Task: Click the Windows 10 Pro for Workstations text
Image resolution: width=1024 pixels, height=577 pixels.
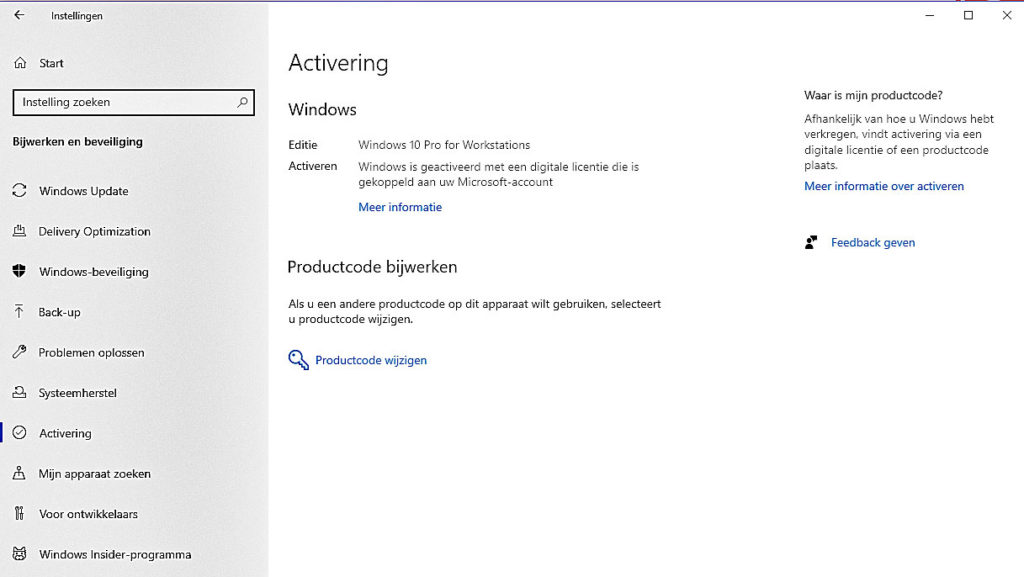Action: [444, 145]
